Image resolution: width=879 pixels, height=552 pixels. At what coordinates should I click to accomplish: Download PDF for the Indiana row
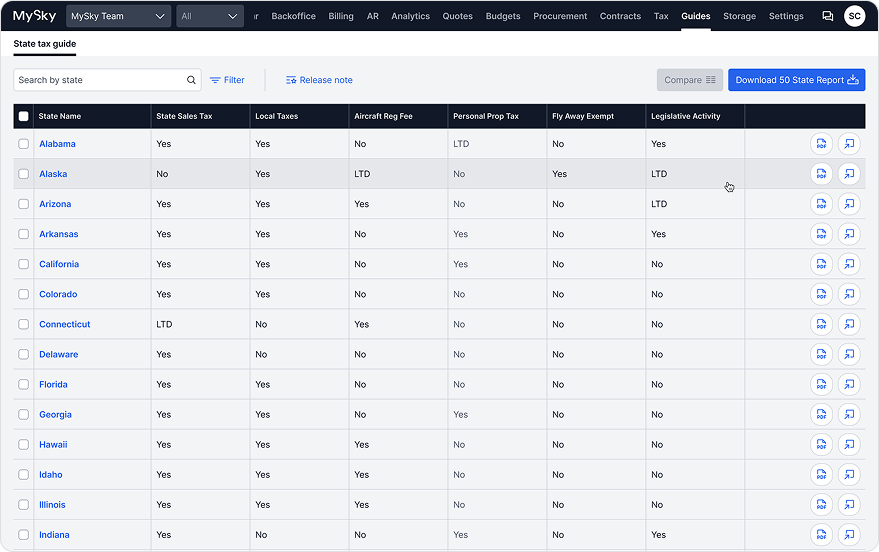click(x=821, y=535)
